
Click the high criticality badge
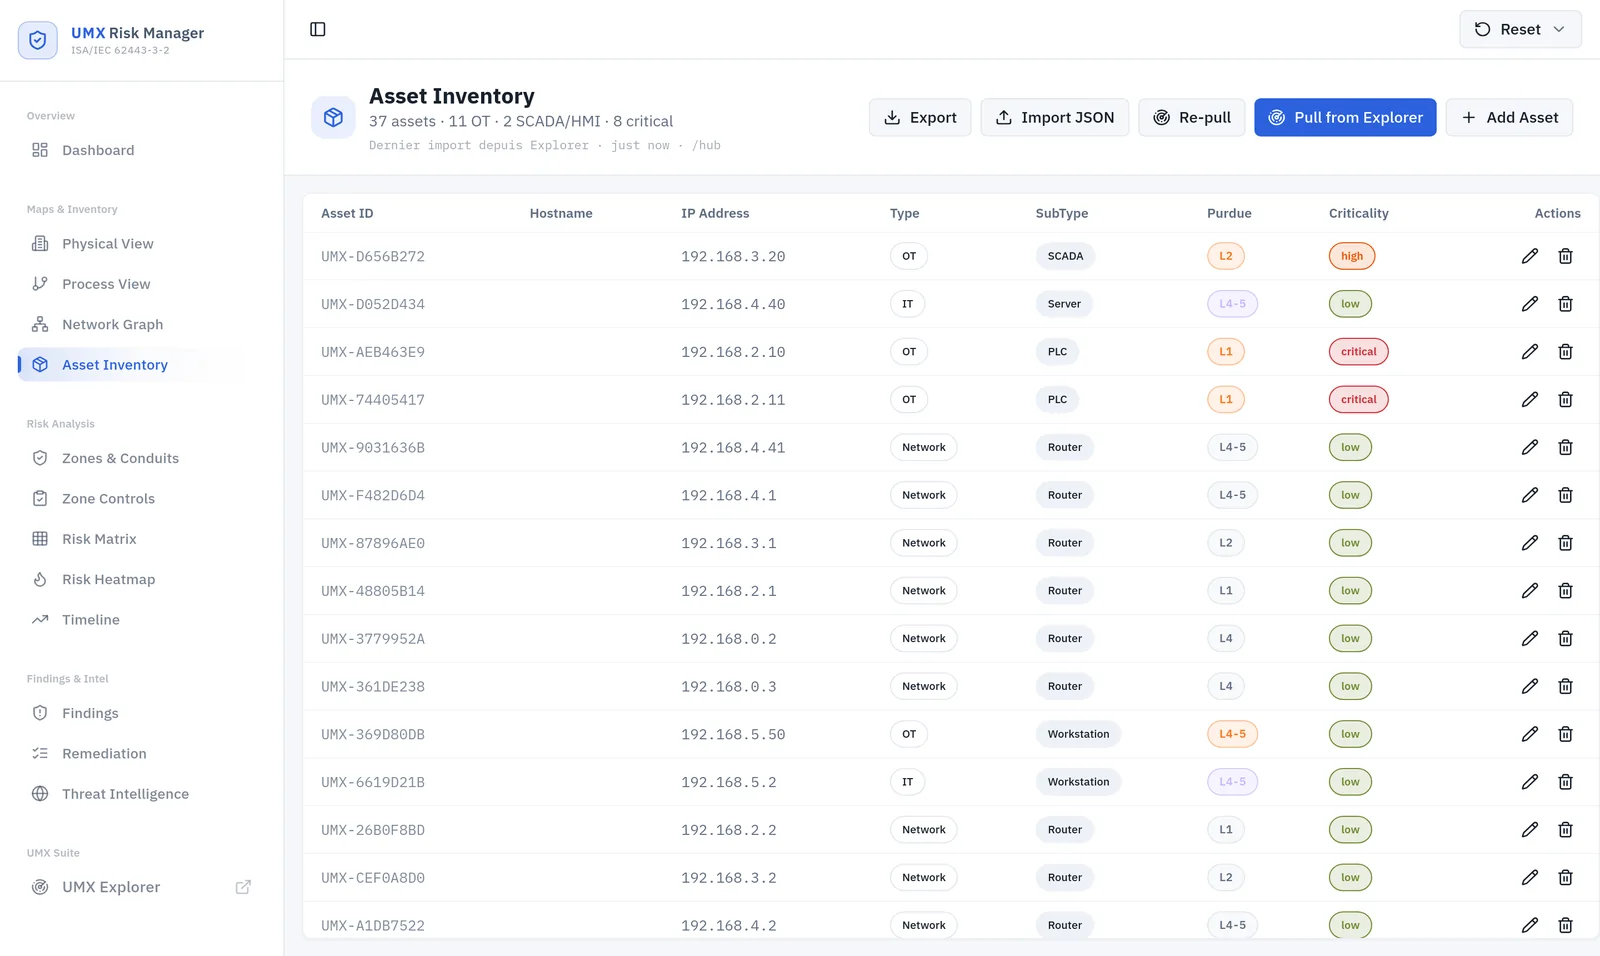(1352, 256)
